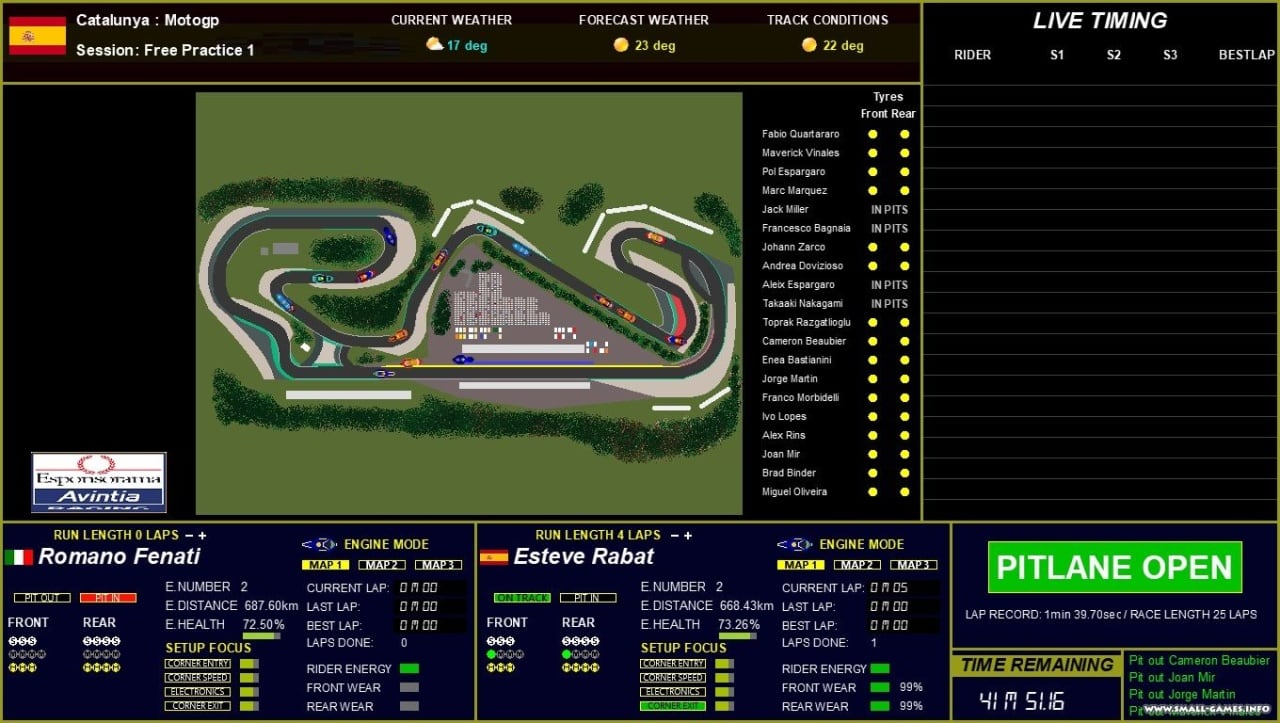Click Fabio Quartararo's front tyre indicator

click(x=872, y=134)
